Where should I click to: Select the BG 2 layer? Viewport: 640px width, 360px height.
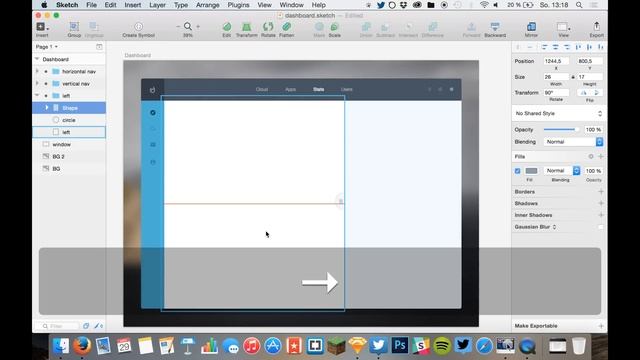(69, 156)
